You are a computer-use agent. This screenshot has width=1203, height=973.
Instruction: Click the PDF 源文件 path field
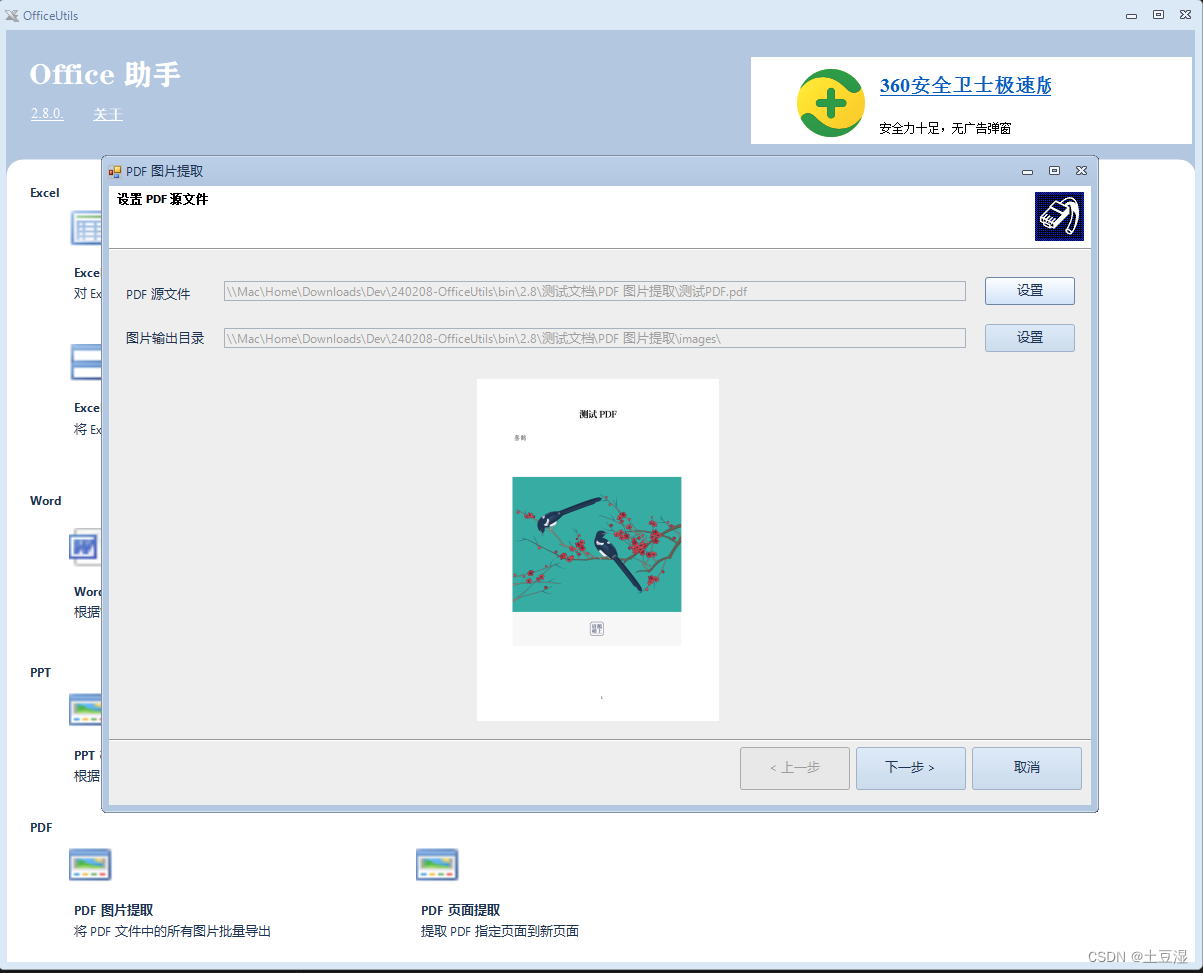595,291
